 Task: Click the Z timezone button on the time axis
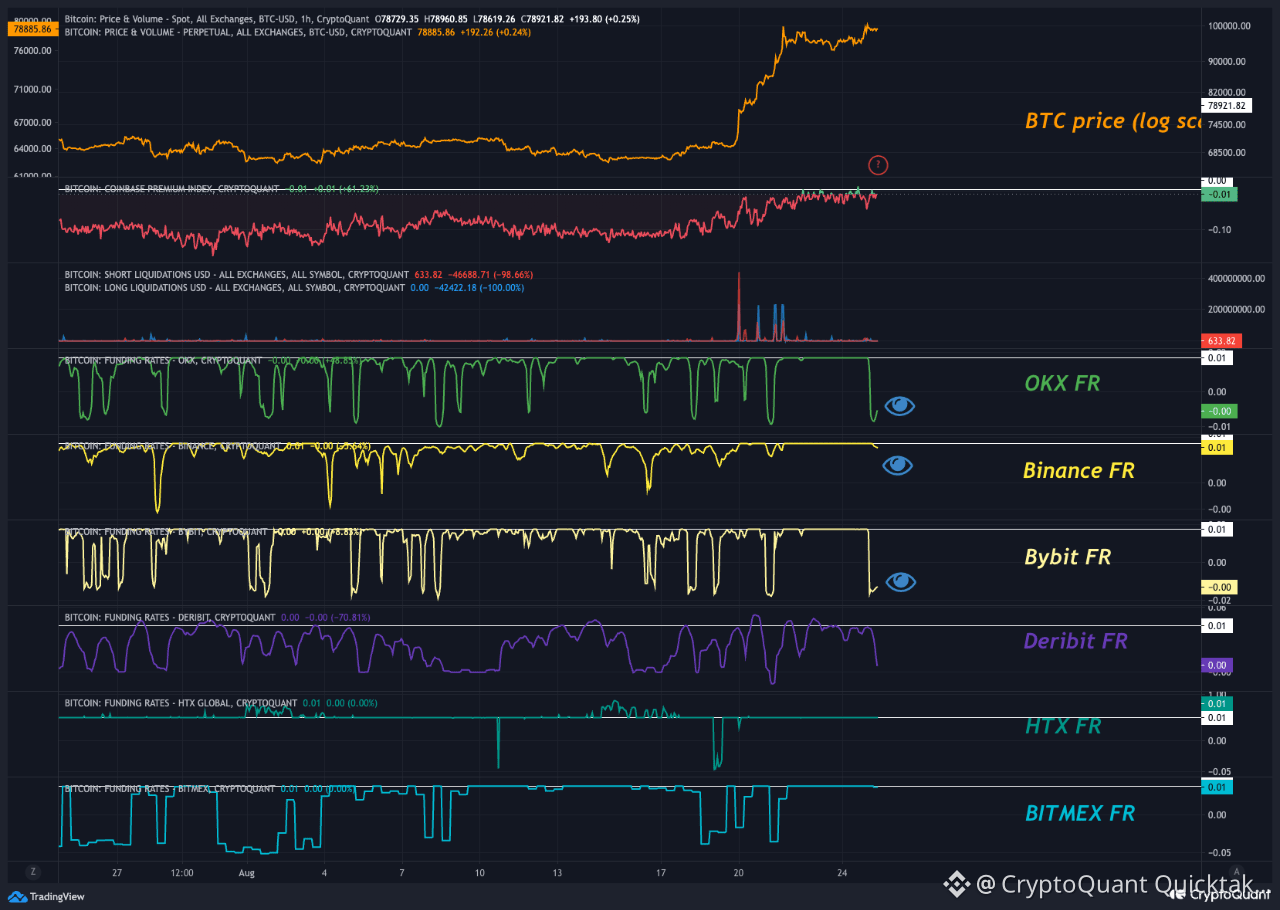click(33, 872)
